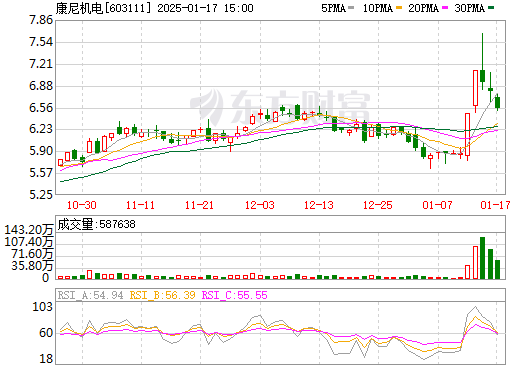Click the 12-03 date label
The image size is (520, 365).
[260, 205]
